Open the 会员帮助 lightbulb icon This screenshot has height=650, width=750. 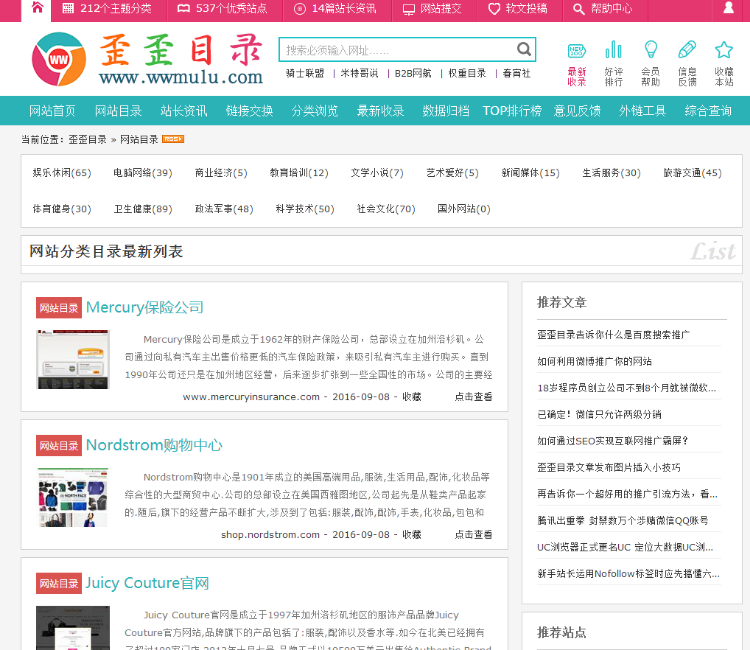(651, 63)
